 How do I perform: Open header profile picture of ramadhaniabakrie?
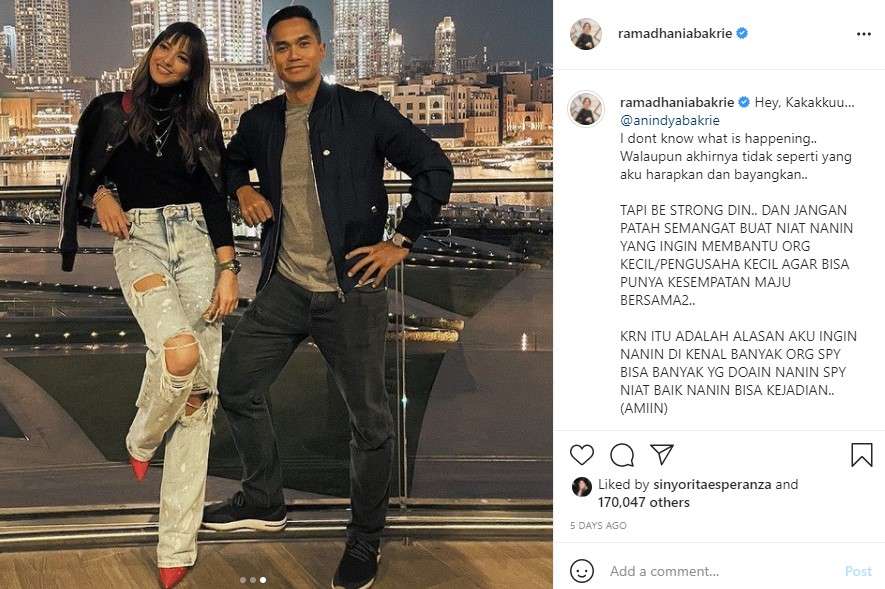pos(586,34)
